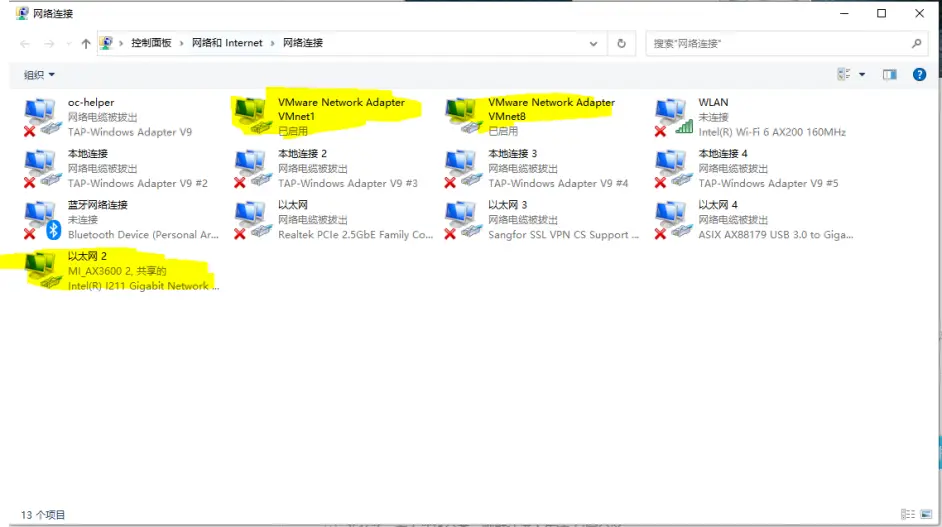Switch to large icons view in status bar
Screen dimensions: 942x527
(925, 515)
